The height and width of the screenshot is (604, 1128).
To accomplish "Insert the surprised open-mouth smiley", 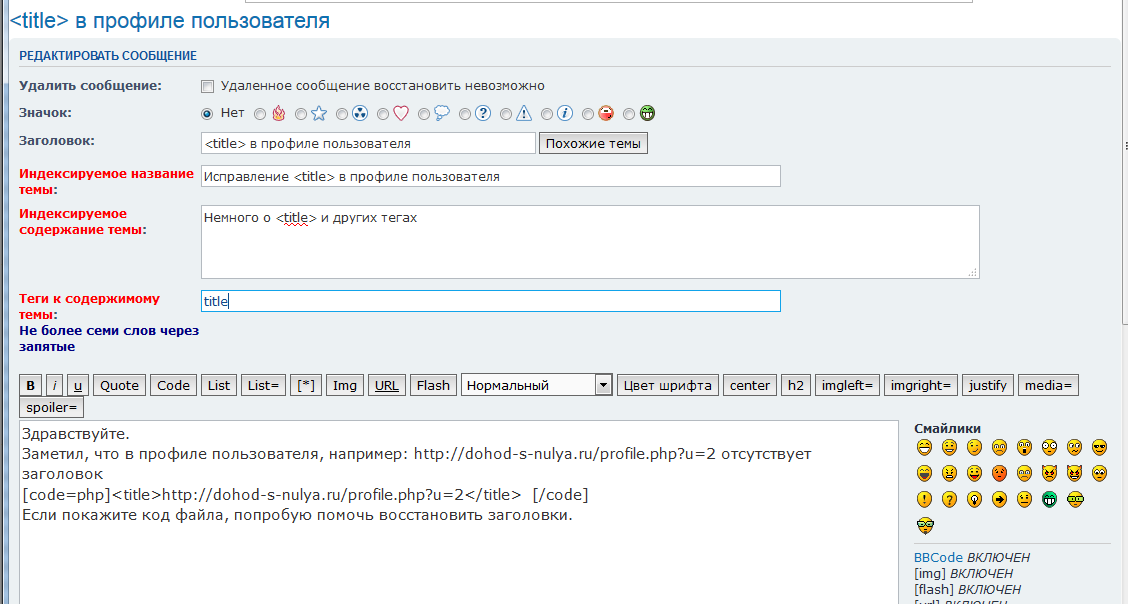I will 1024,447.
